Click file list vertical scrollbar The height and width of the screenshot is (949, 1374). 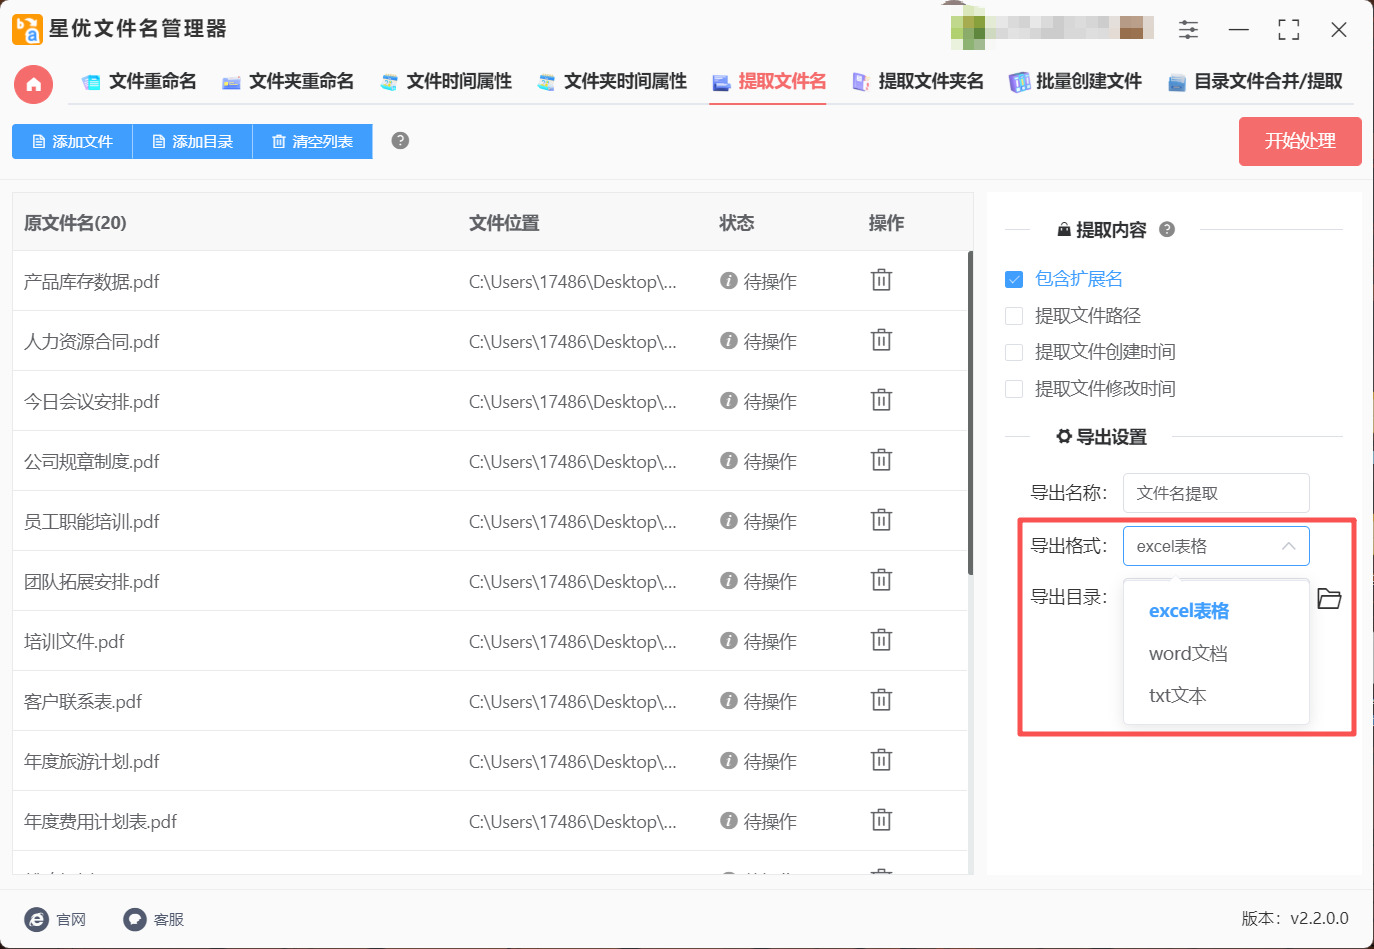click(x=970, y=413)
